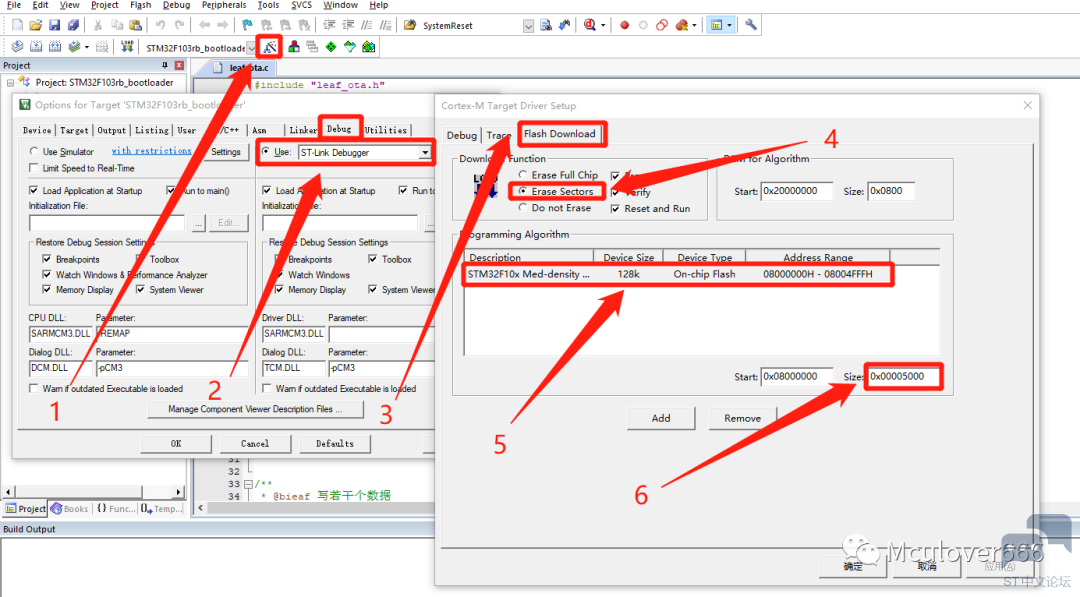Viewport: 1080px width, 597px height.
Task: Collapse the Project STM32F103rb_bootloader tree node
Action: [x=10, y=83]
